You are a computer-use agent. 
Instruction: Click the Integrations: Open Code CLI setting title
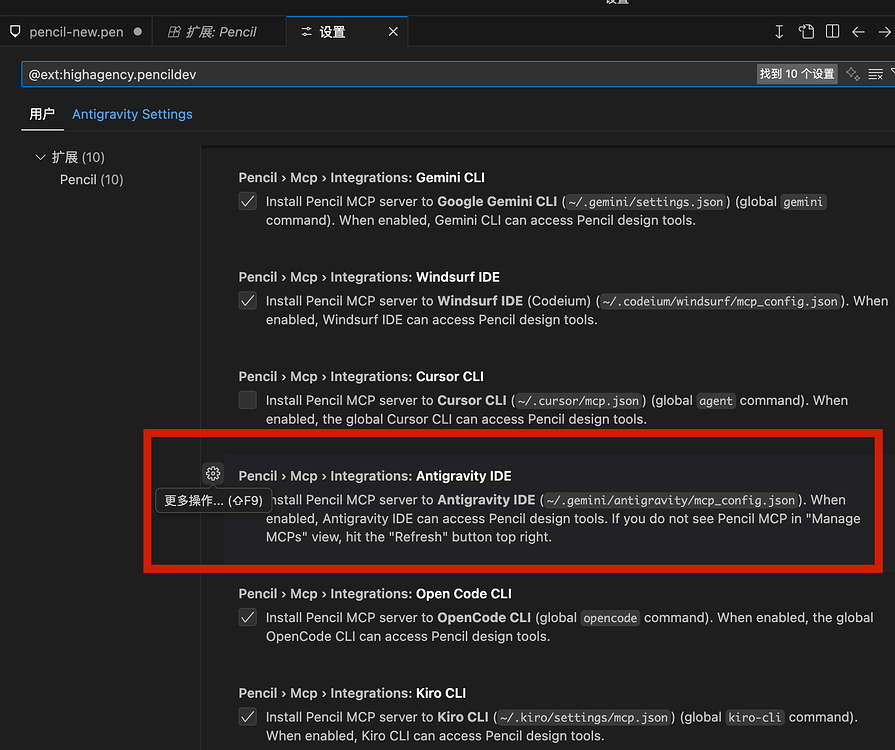(375, 594)
